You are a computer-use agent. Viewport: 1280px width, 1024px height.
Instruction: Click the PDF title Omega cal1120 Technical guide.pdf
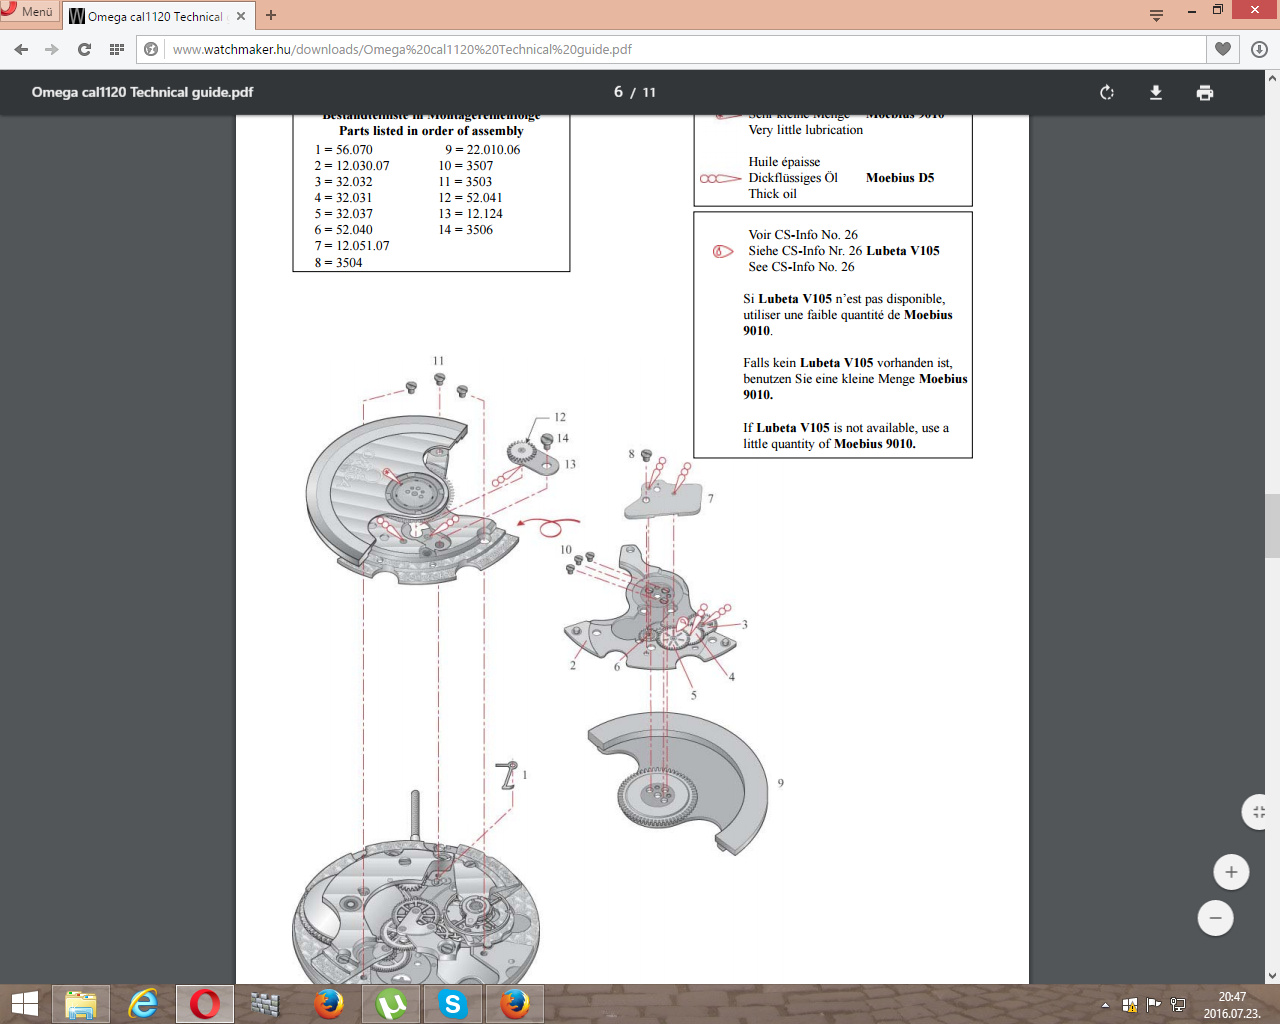pos(142,92)
